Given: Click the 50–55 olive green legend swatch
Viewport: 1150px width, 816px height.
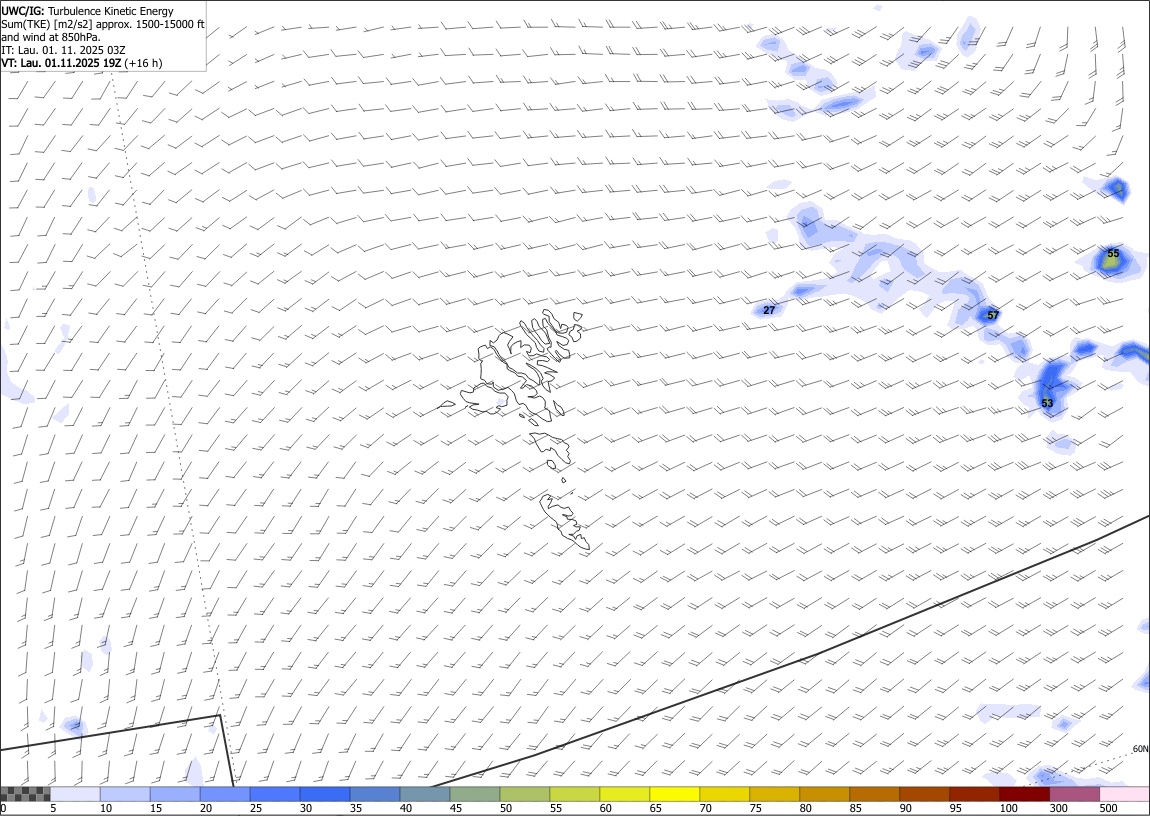Looking at the screenshot, I should (x=524, y=794).
